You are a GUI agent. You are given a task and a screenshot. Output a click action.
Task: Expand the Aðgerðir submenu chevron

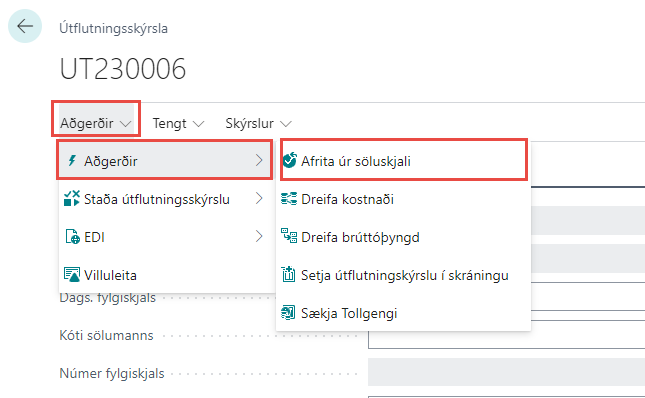259,160
